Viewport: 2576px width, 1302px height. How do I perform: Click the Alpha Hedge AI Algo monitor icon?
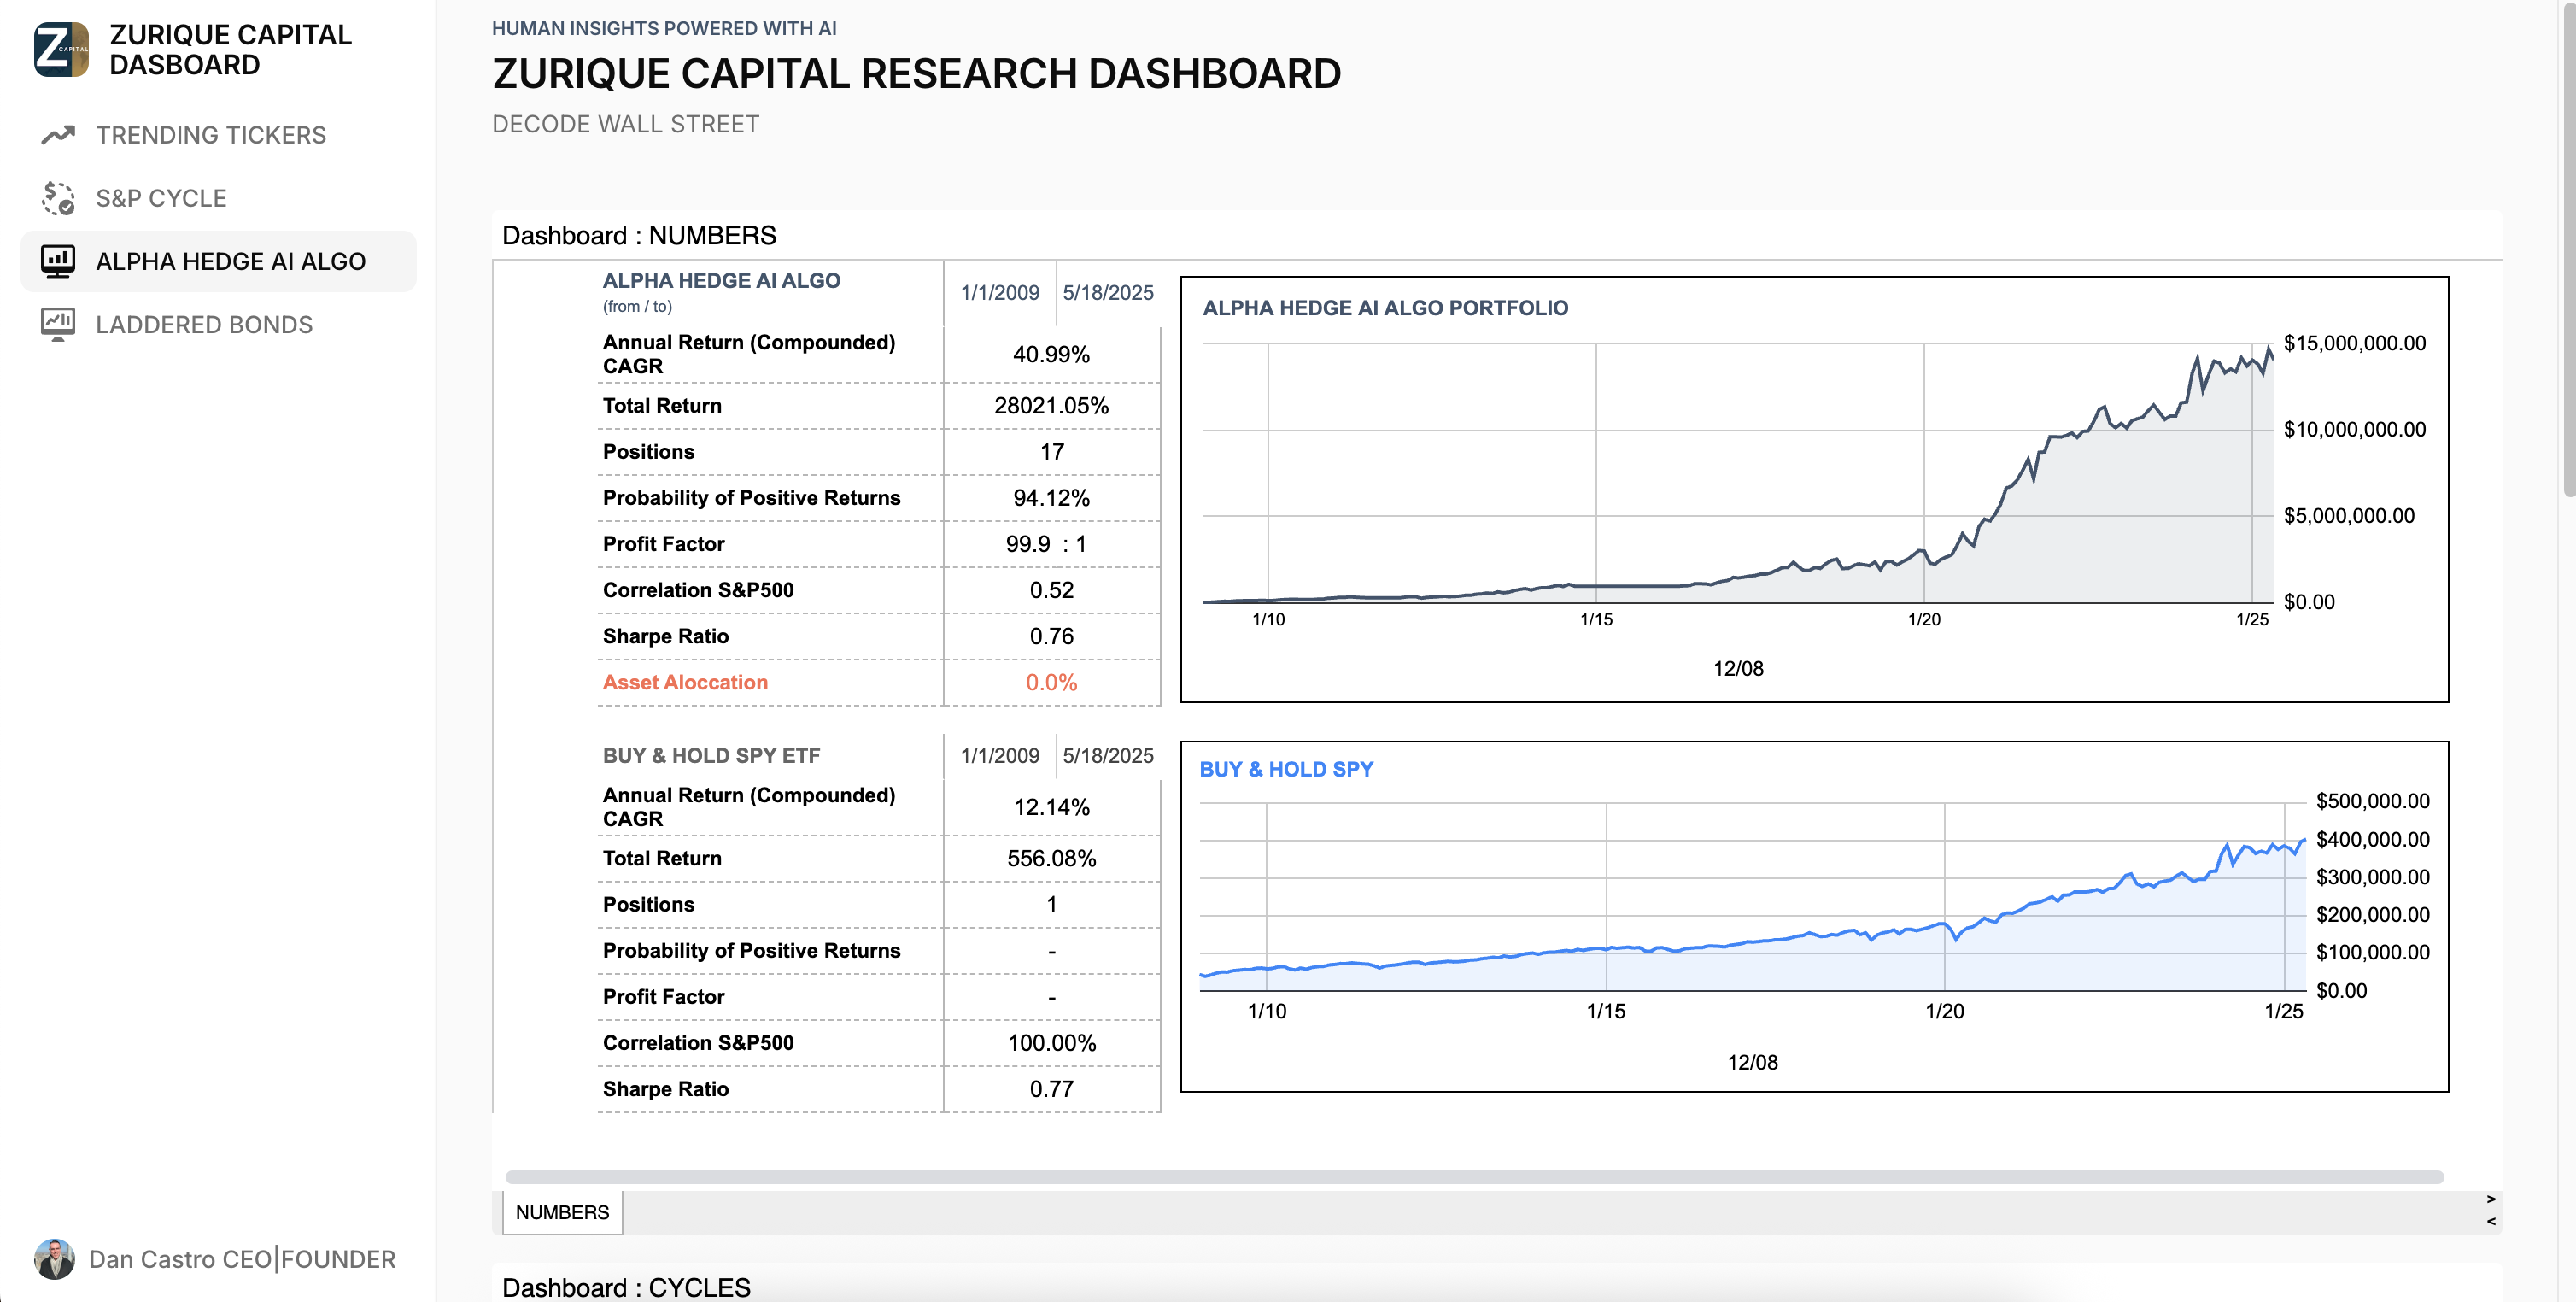(x=58, y=261)
